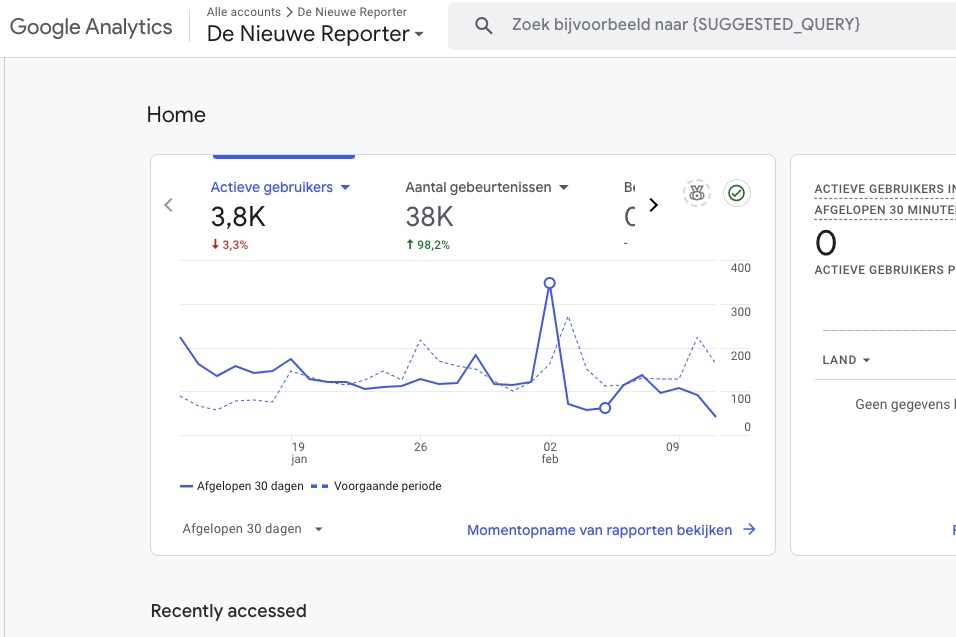This screenshot has height=637, width=956.
Task: Click the 400 y-axis label
Action: point(741,268)
